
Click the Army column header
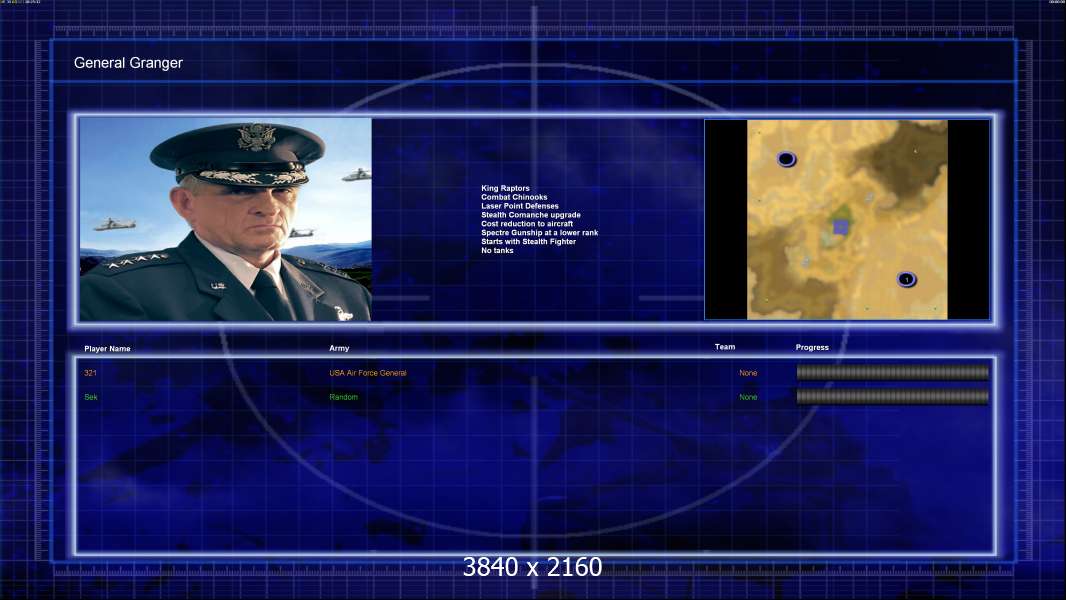click(339, 348)
